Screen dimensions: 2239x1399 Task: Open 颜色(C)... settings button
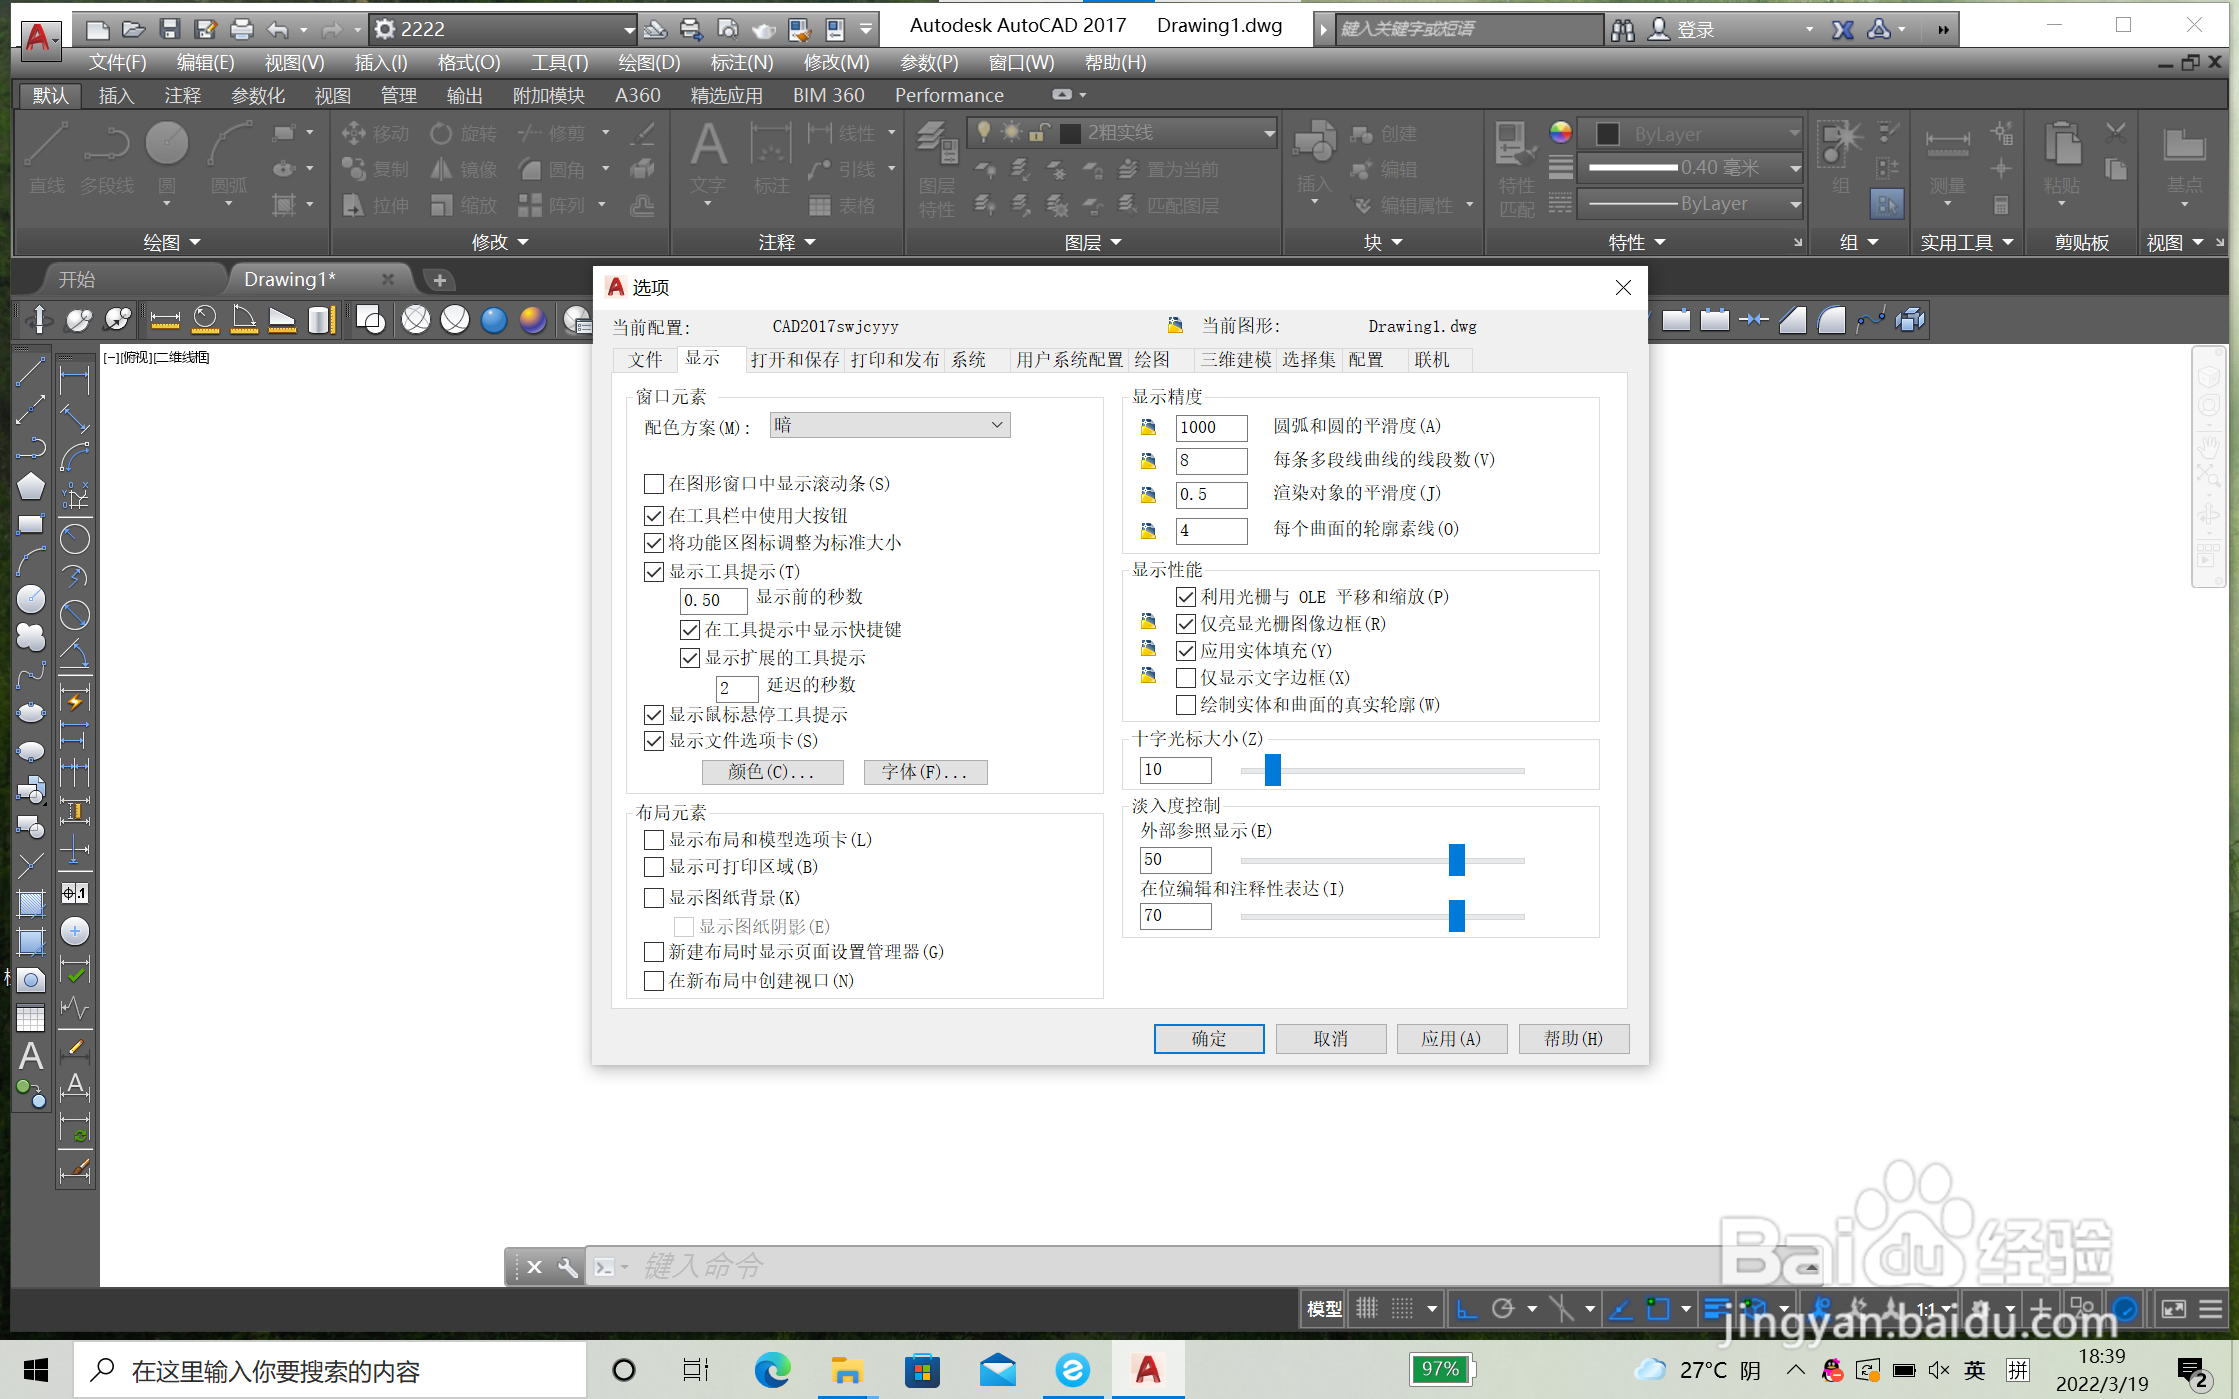tap(772, 772)
